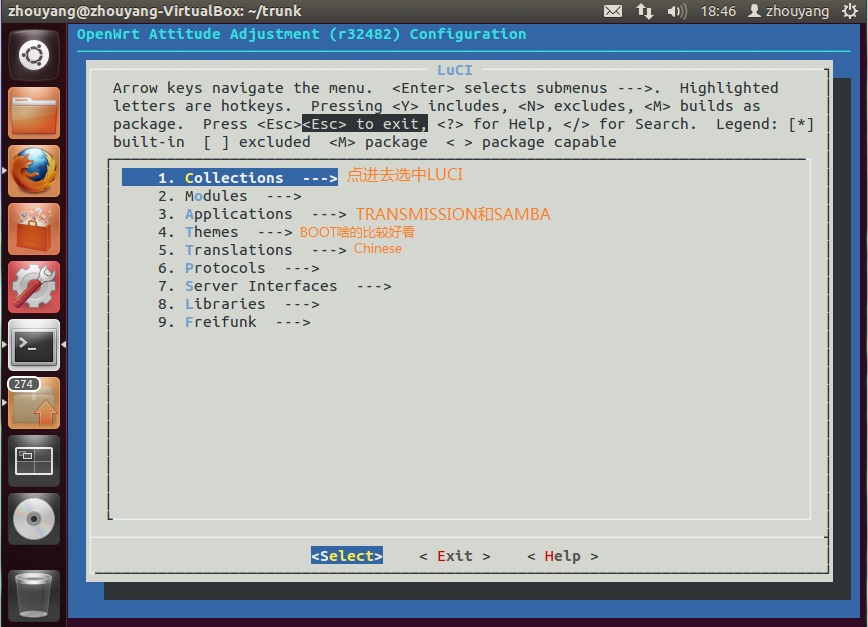Open Ubuntu Dash home launcher icon
This screenshot has width=868, height=627.
(34, 55)
